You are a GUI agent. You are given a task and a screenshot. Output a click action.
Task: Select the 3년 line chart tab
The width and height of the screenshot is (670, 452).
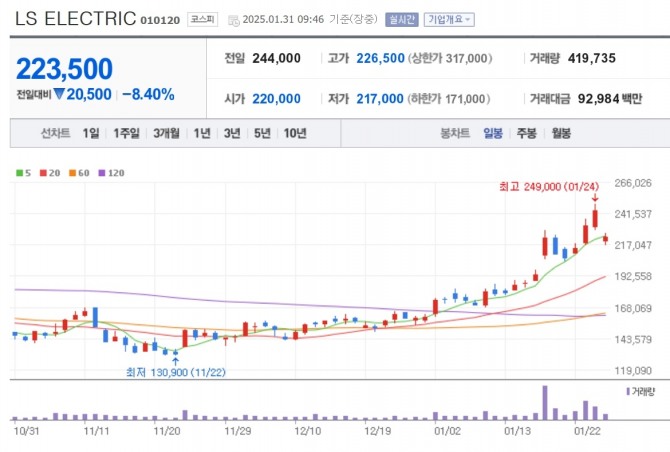[232, 133]
